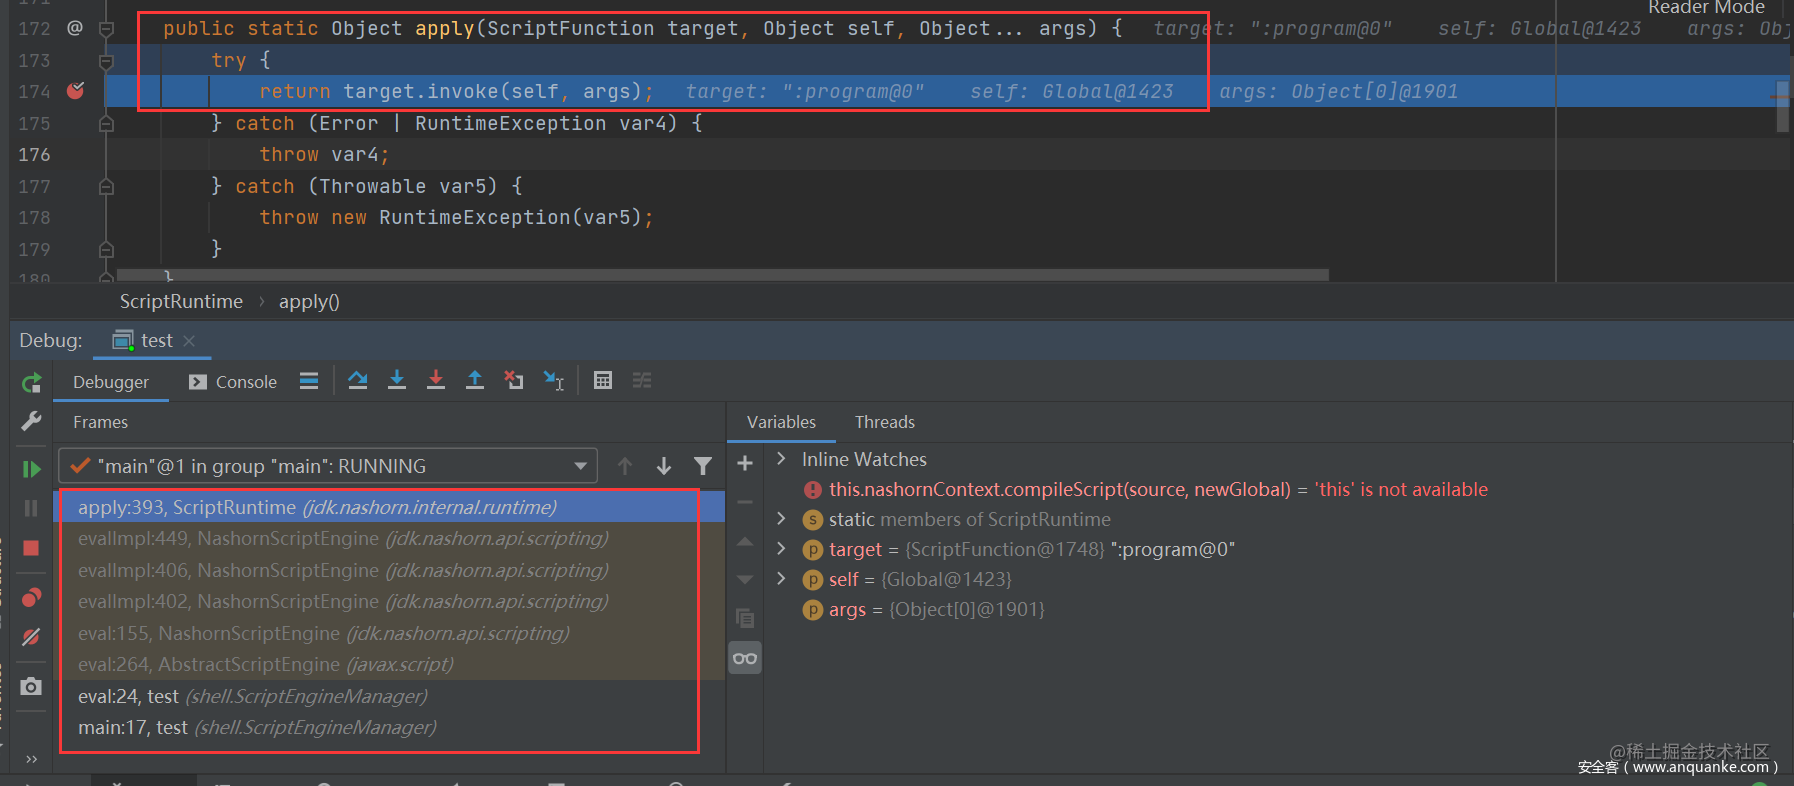The height and width of the screenshot is (786, 1794).
Task: Pause the running program
Action: (31, 508)
